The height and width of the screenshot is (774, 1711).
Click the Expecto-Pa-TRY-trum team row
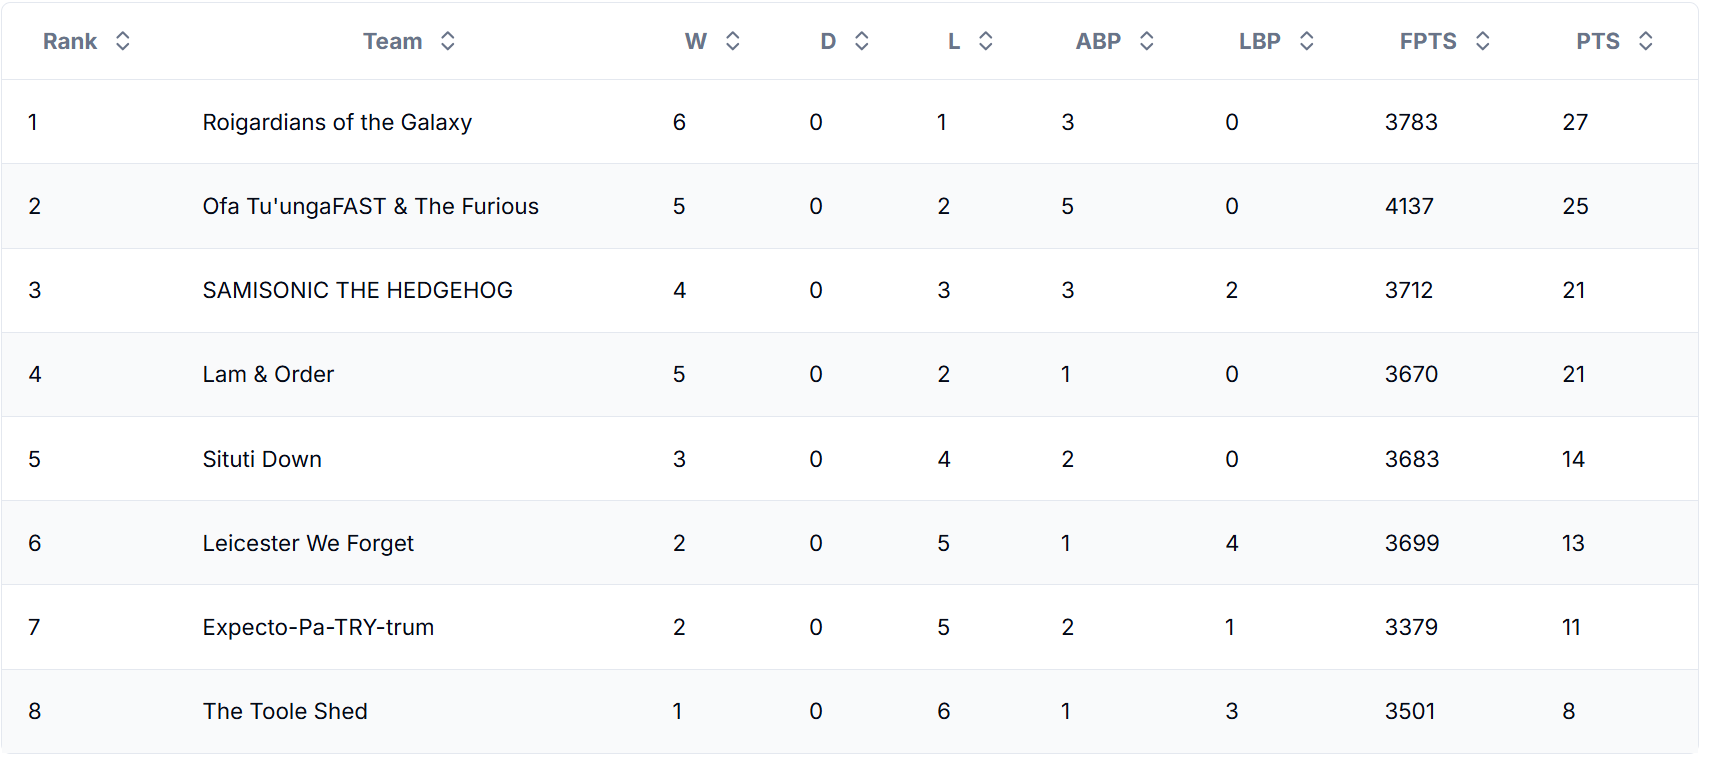coord(318,627)
